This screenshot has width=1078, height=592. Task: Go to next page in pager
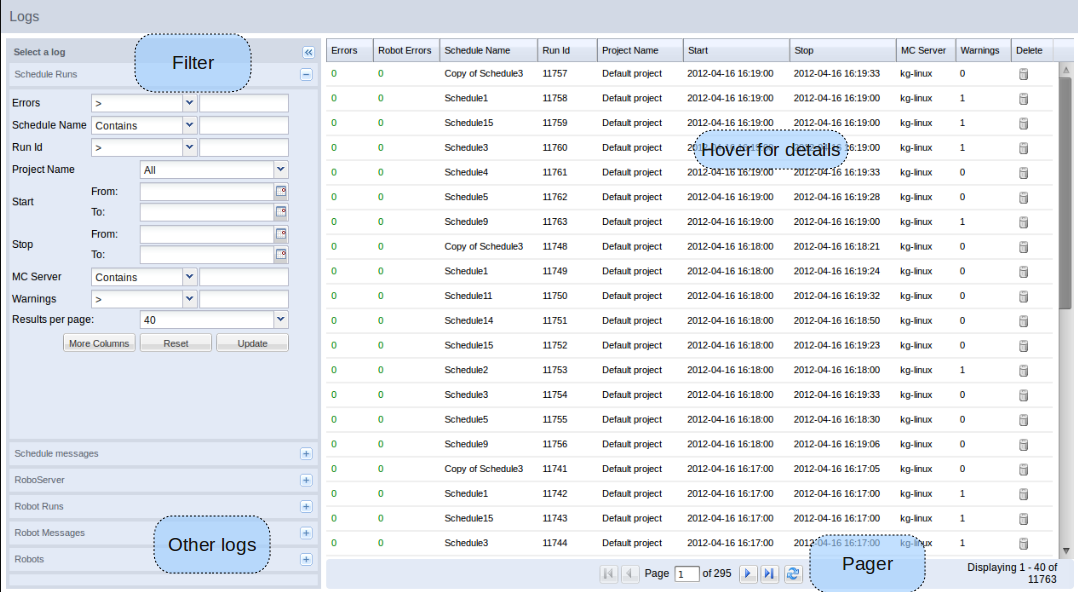(x=747, y=574)
